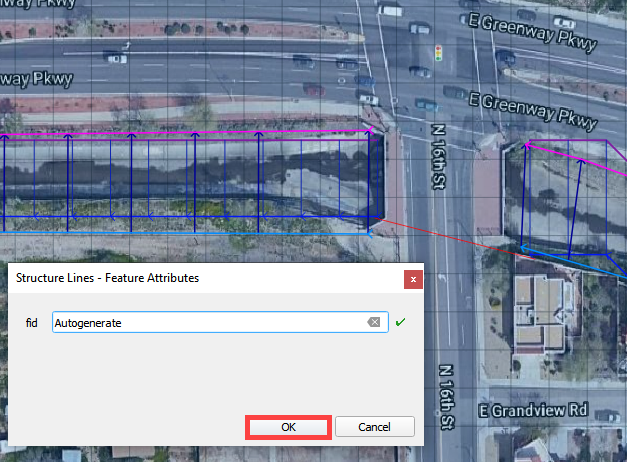Cancel the Structure Lines attribute dialog
The height and width of the screenshot is (462, 627).
(x=374, y=427)
